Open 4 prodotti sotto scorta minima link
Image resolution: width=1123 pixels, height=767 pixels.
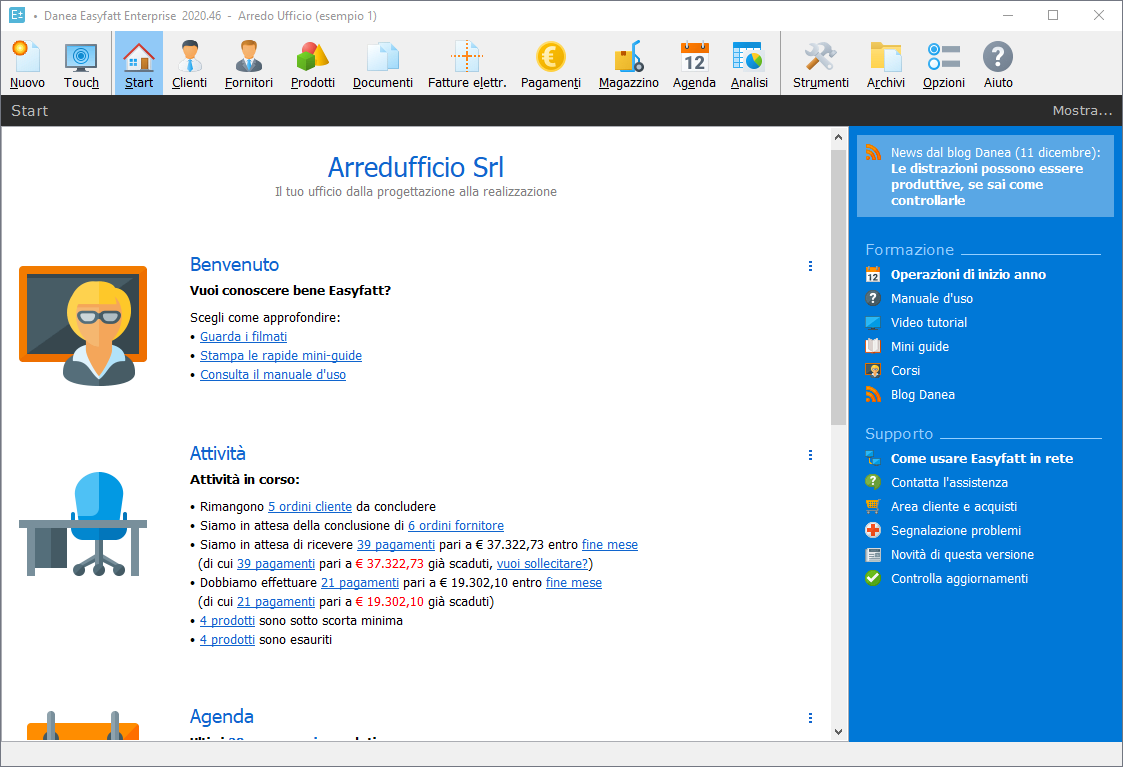227,621
